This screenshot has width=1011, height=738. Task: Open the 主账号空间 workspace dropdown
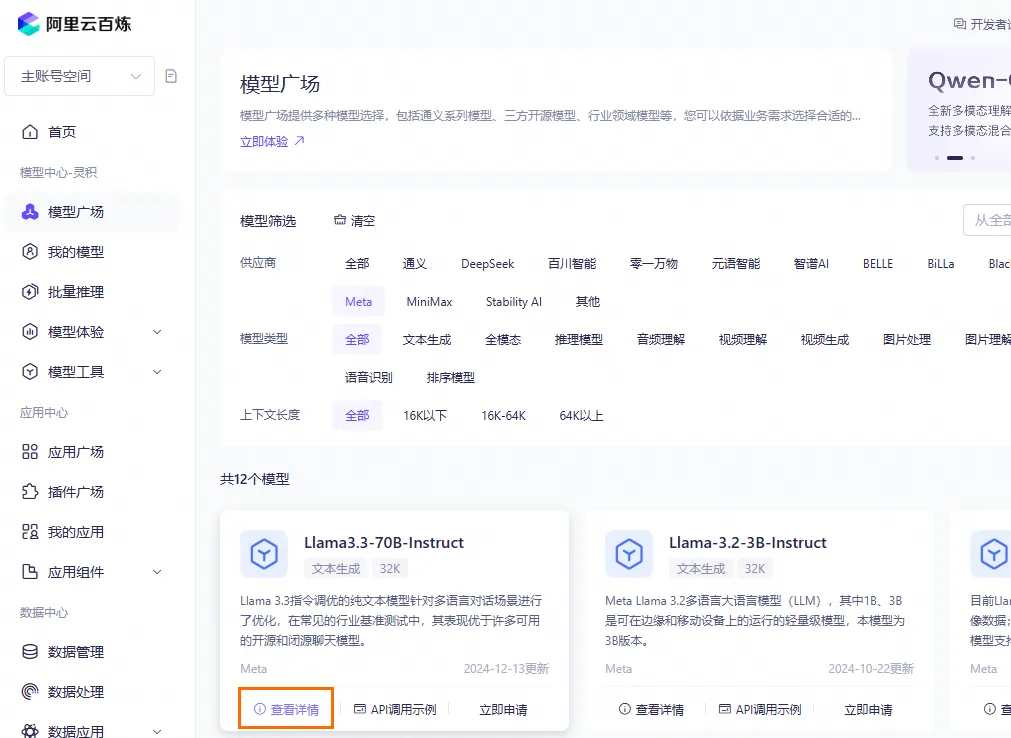pos(79,76)
